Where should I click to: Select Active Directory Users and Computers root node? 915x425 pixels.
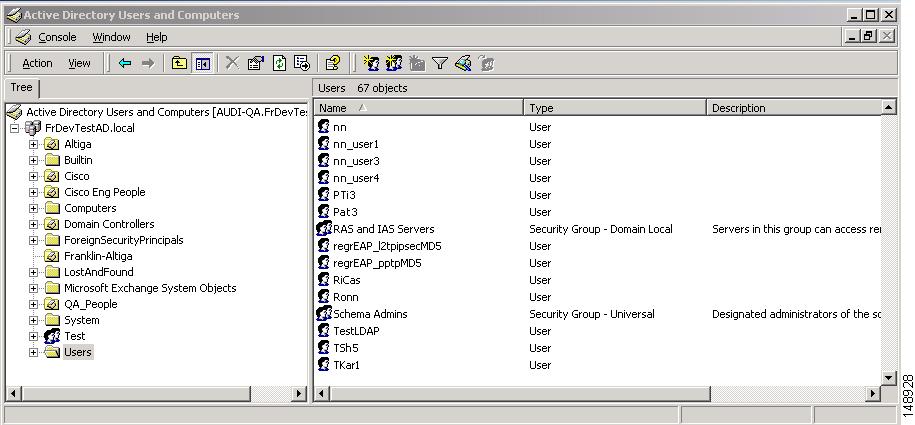pos(166,112)
